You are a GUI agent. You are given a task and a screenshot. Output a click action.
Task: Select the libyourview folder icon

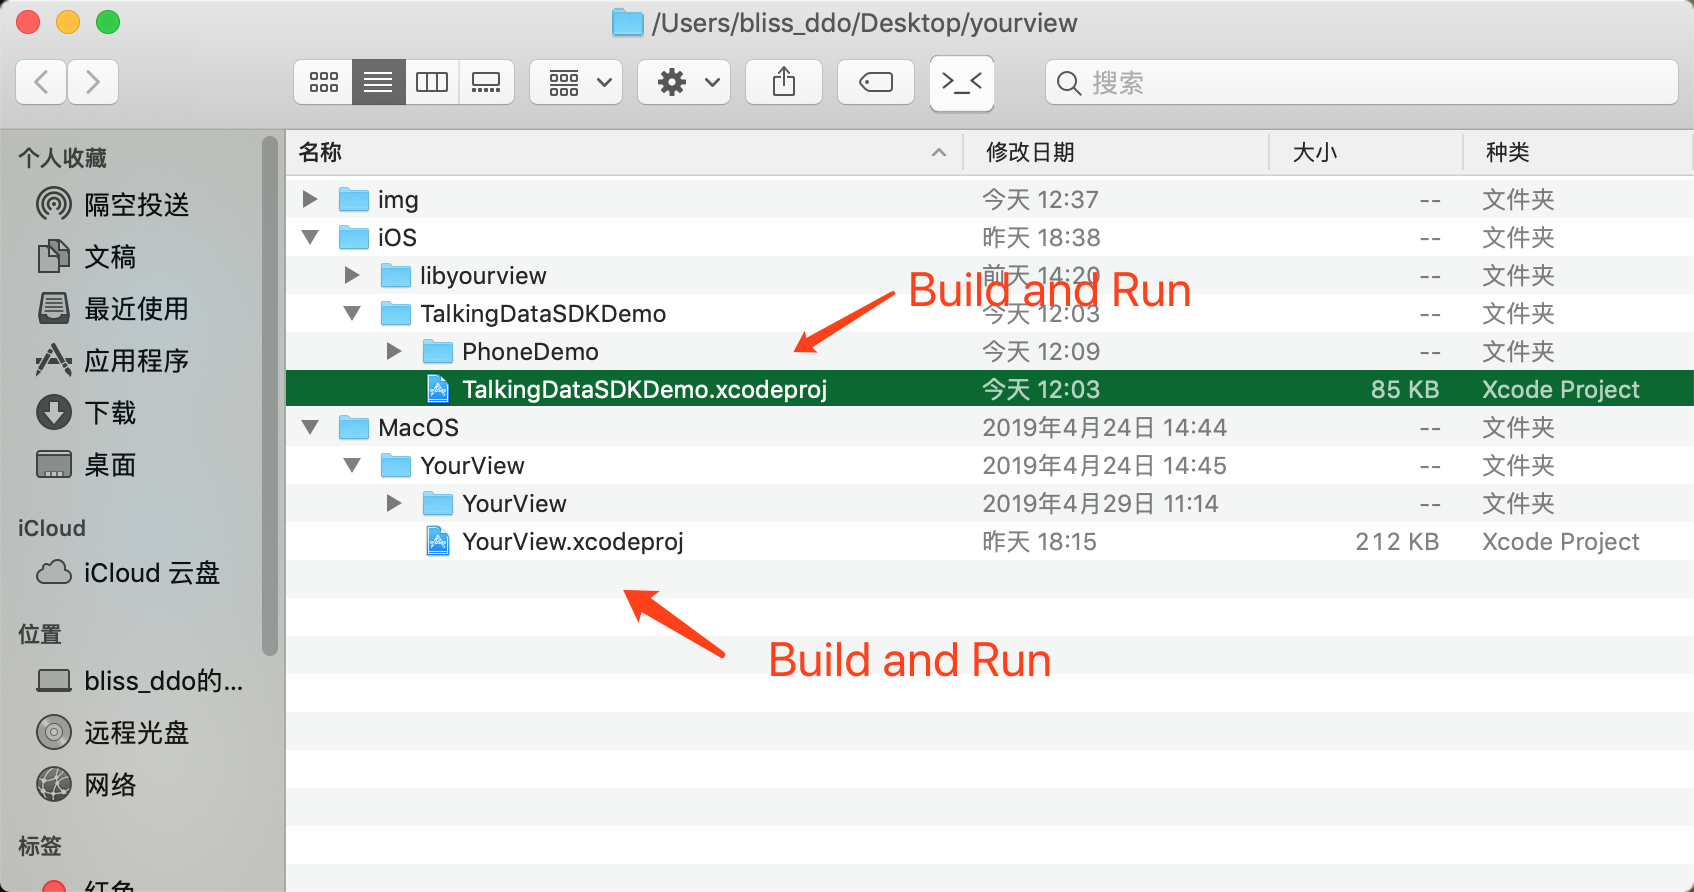coord(396,275)
